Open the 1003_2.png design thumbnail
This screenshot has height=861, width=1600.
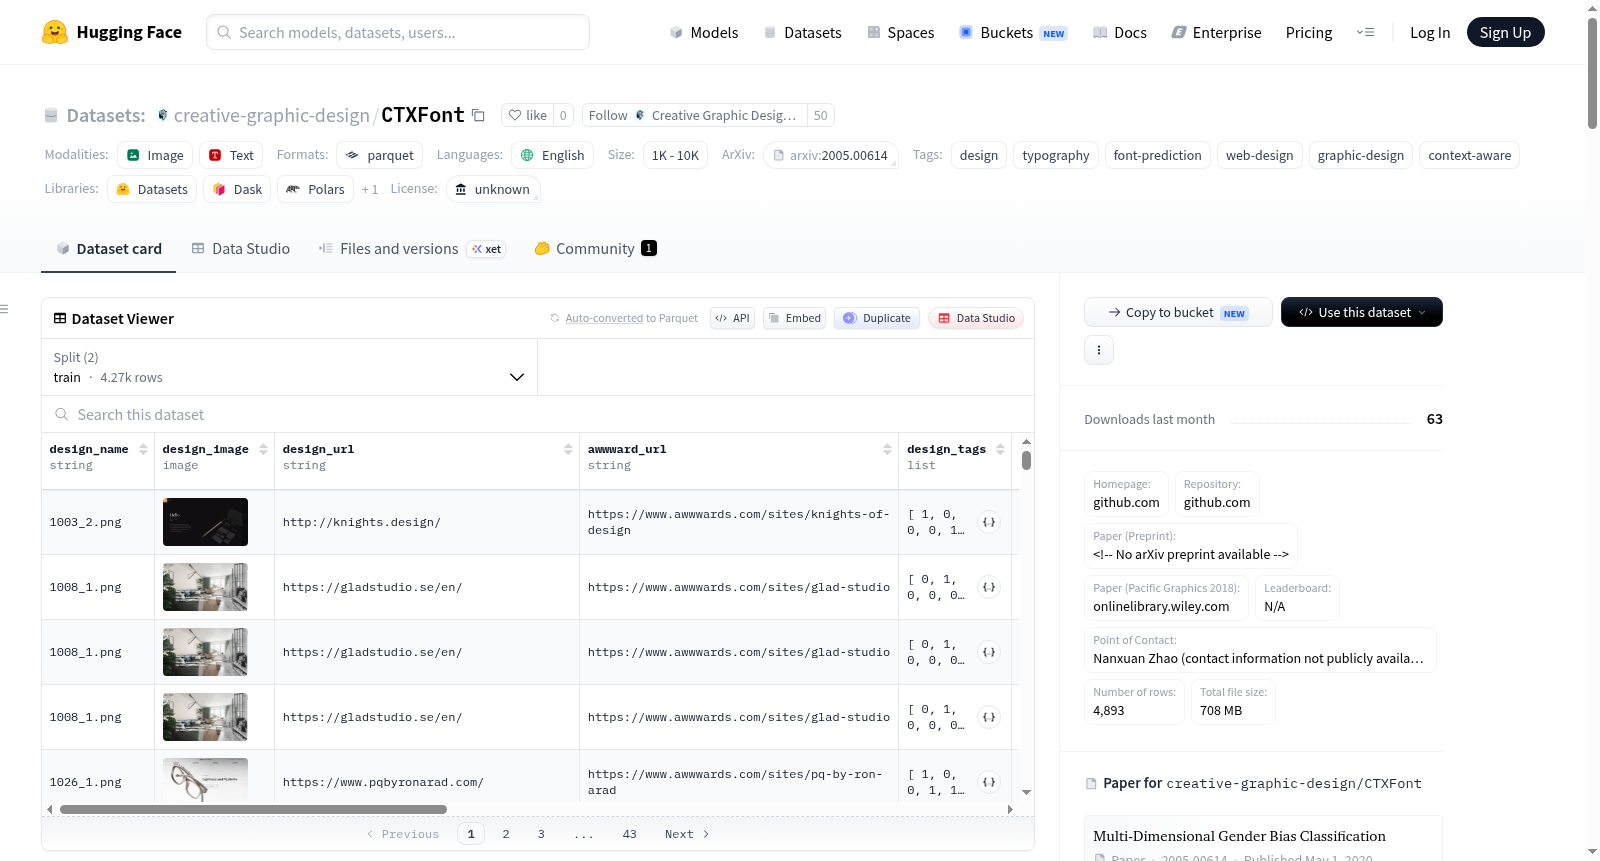[205, 522]
